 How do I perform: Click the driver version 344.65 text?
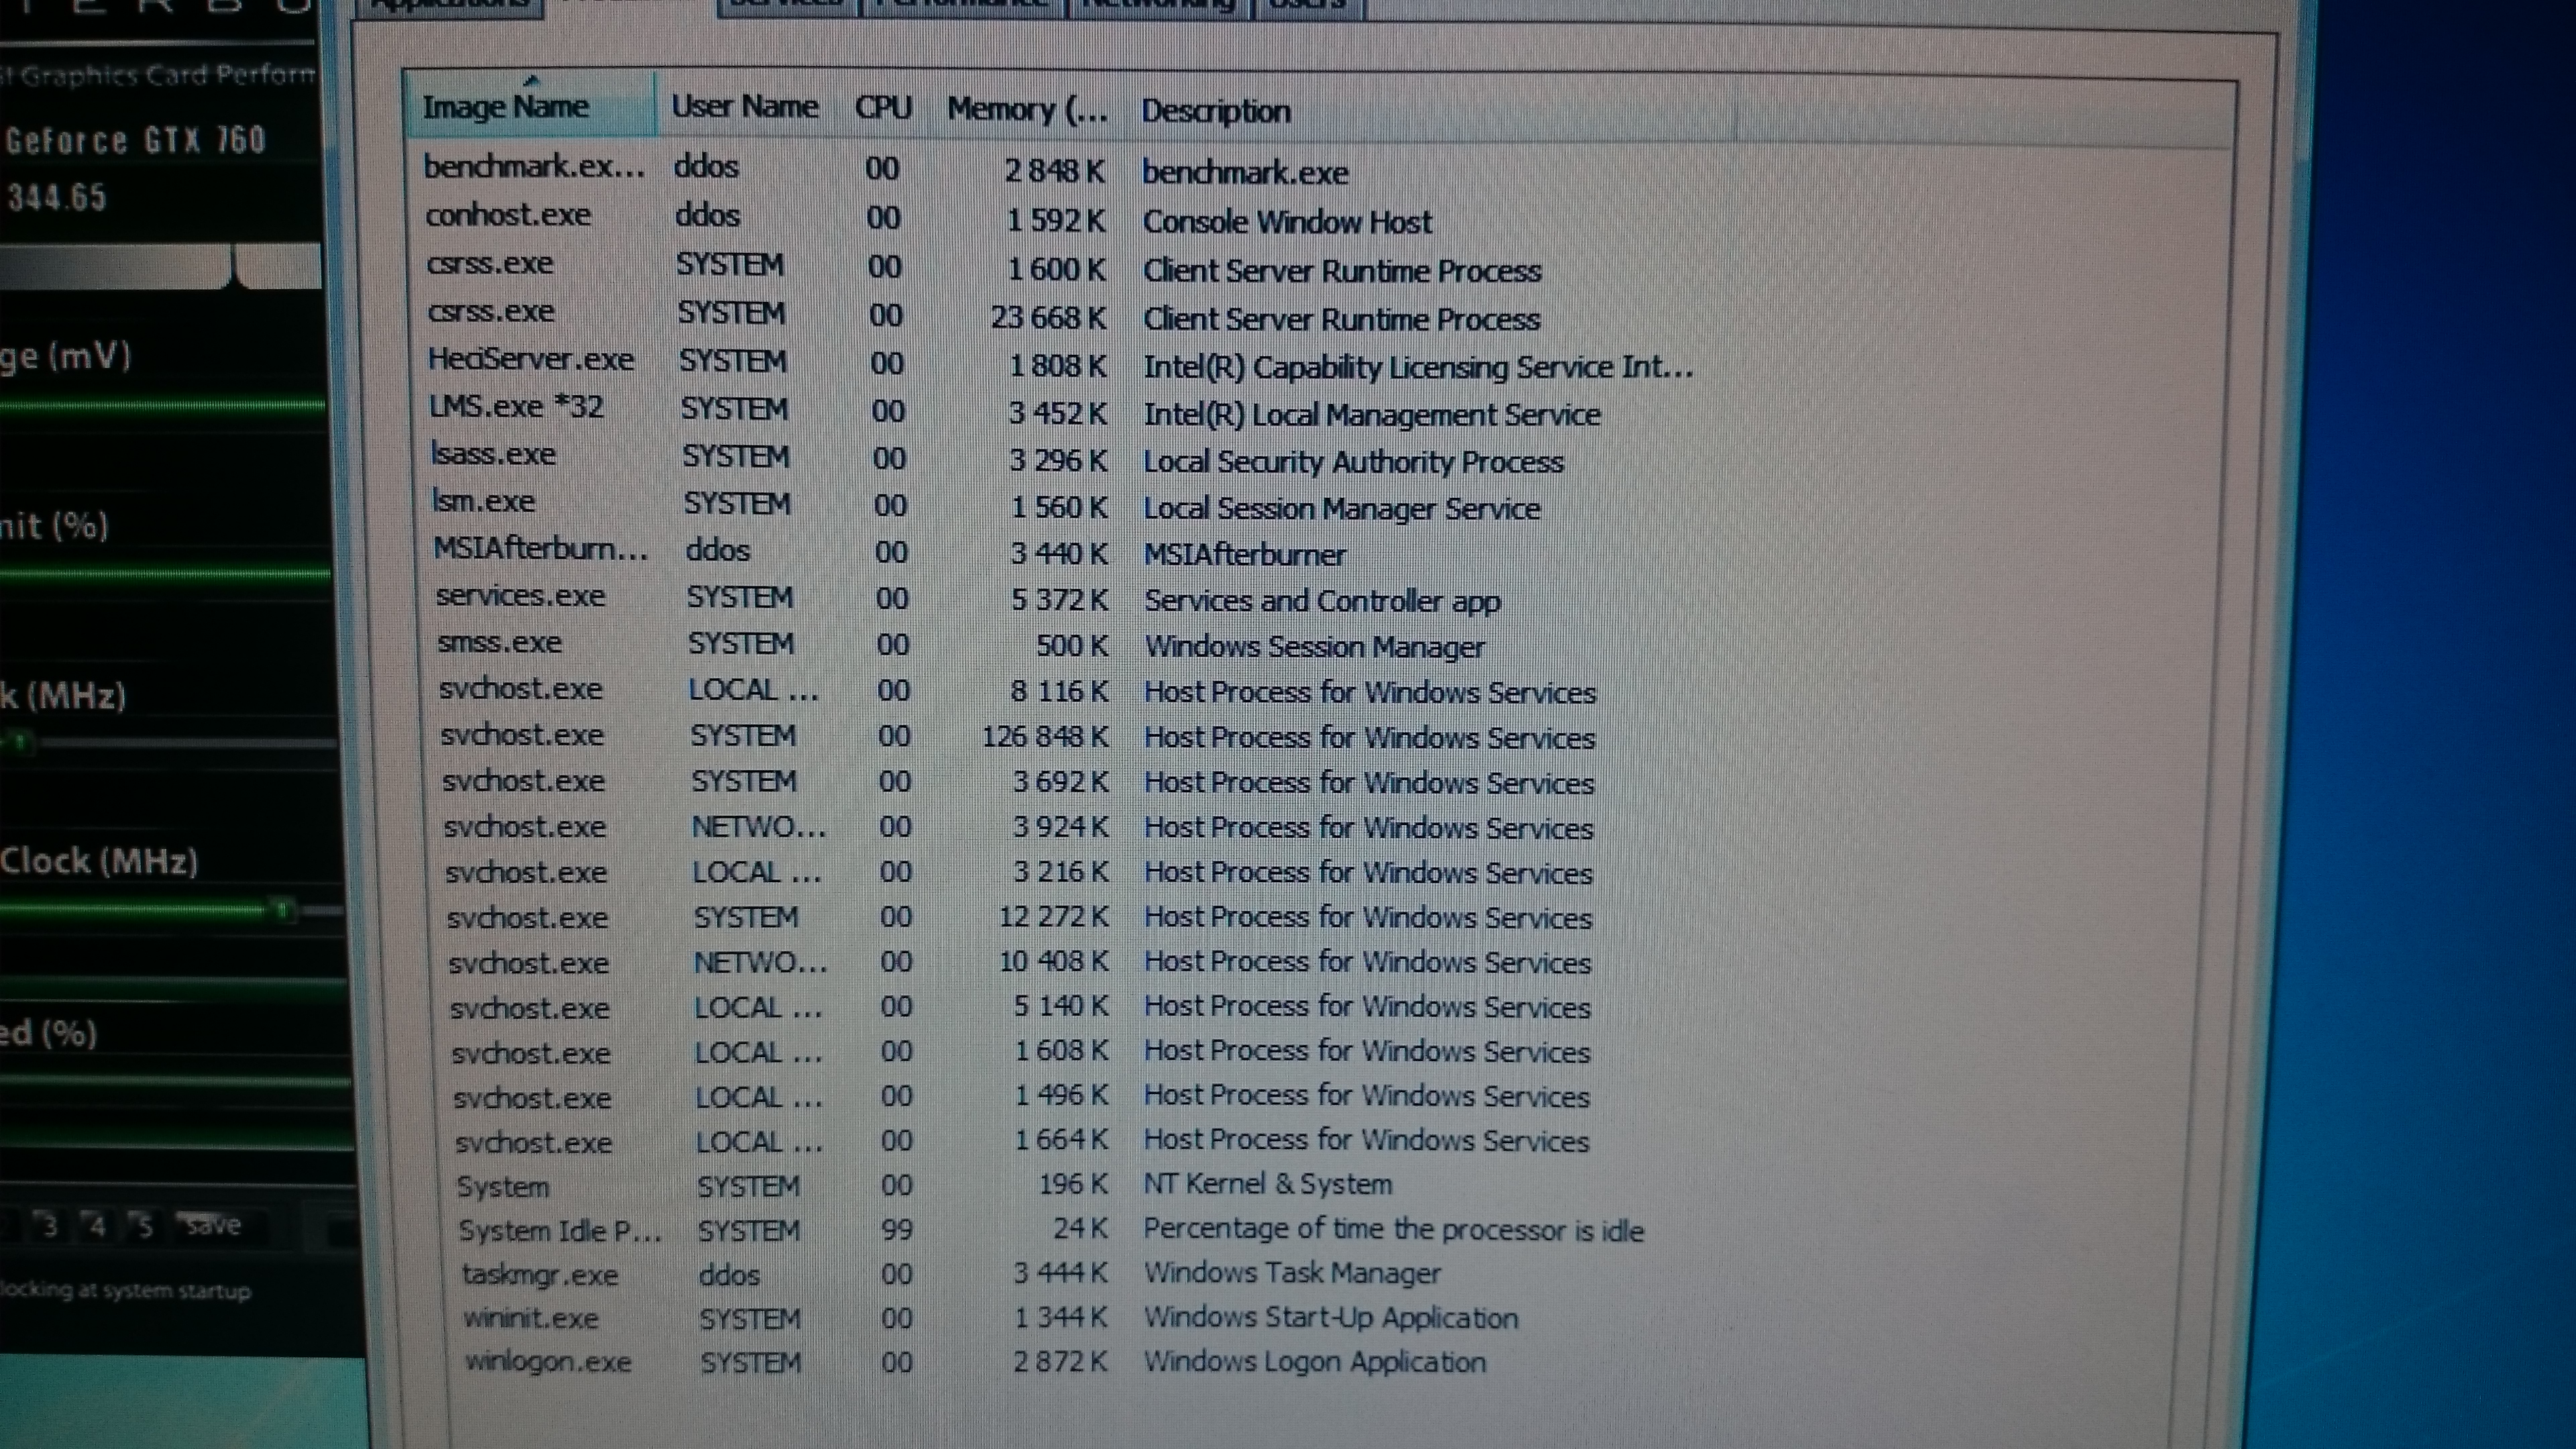[57, 197]
